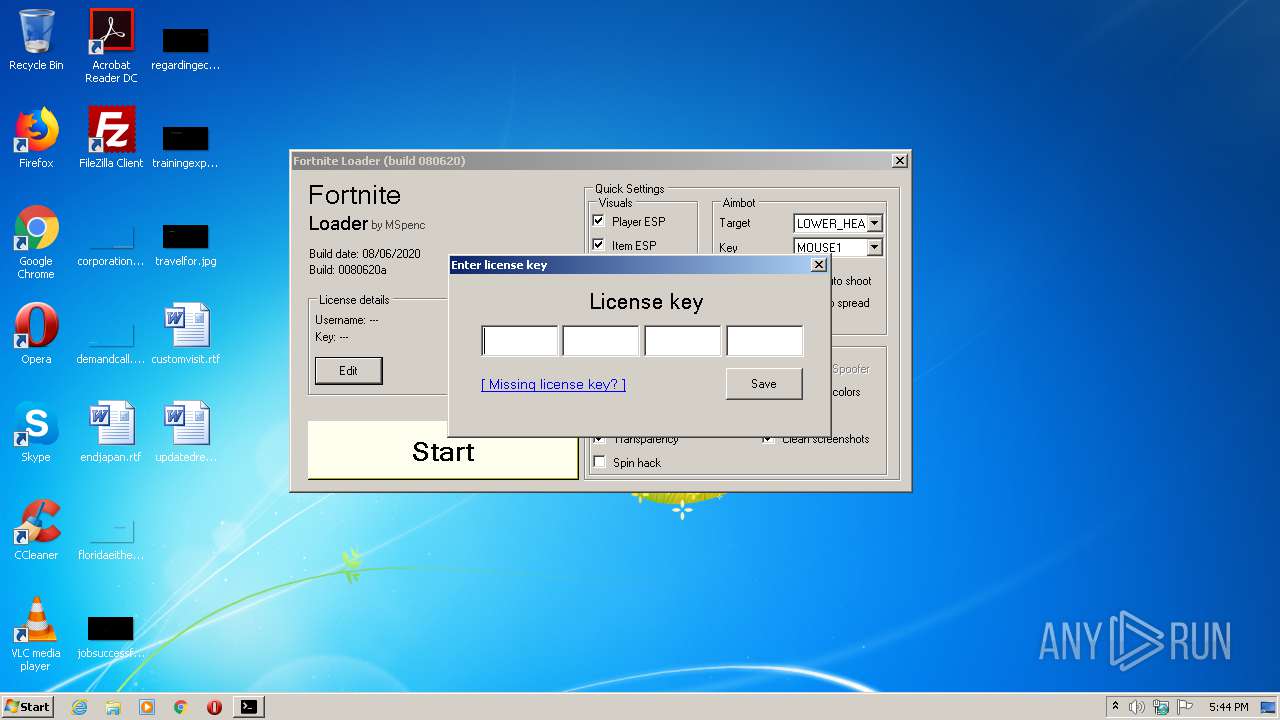
Task: Toggle the Player ESP checkbox
Action: click(x=599, y=221)
